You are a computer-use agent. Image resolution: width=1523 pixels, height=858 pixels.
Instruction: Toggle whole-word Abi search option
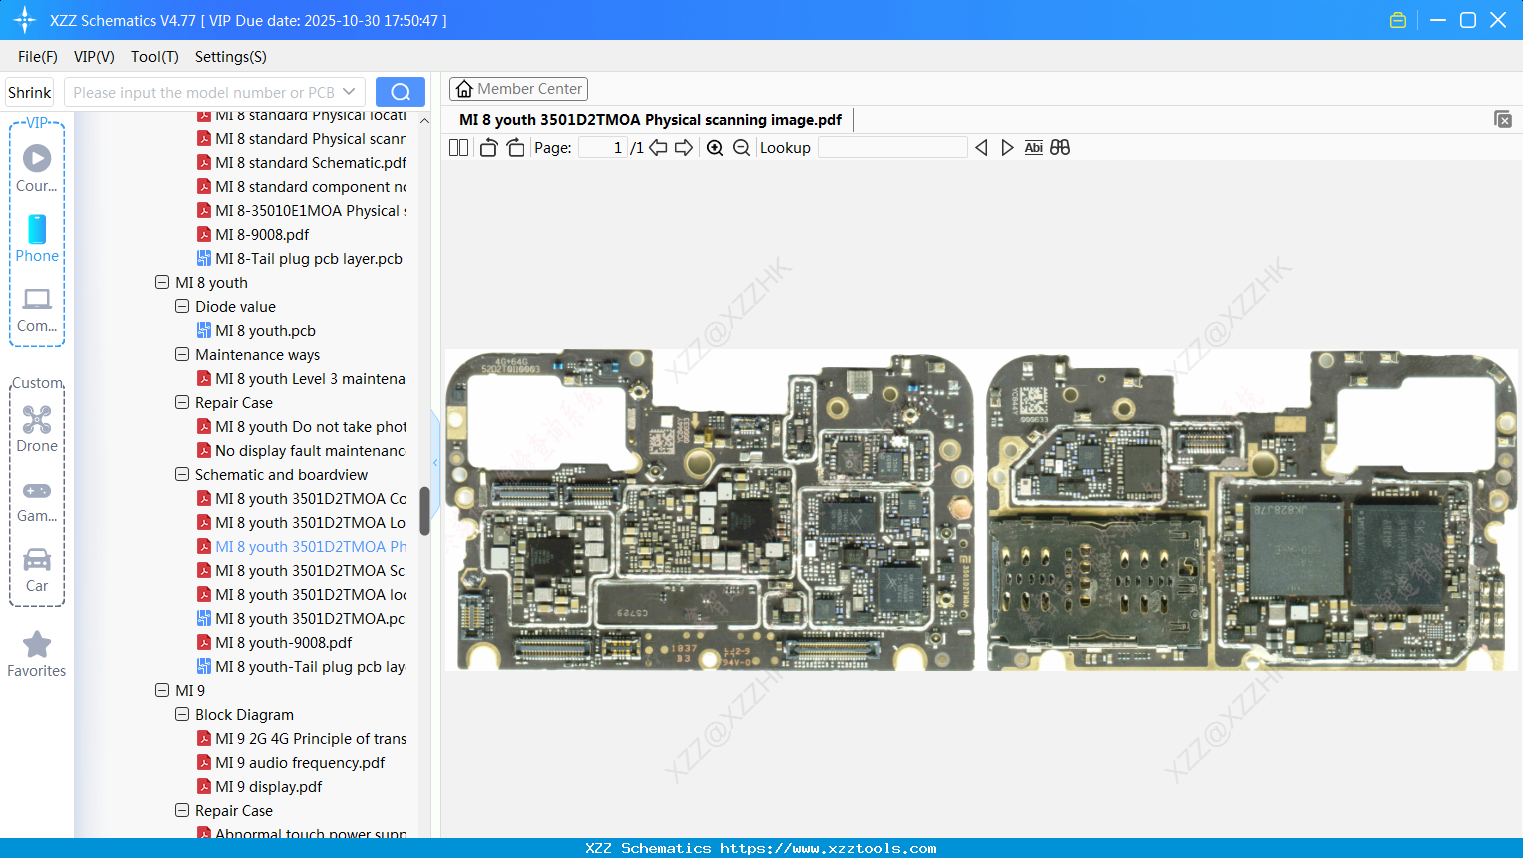1033,147
